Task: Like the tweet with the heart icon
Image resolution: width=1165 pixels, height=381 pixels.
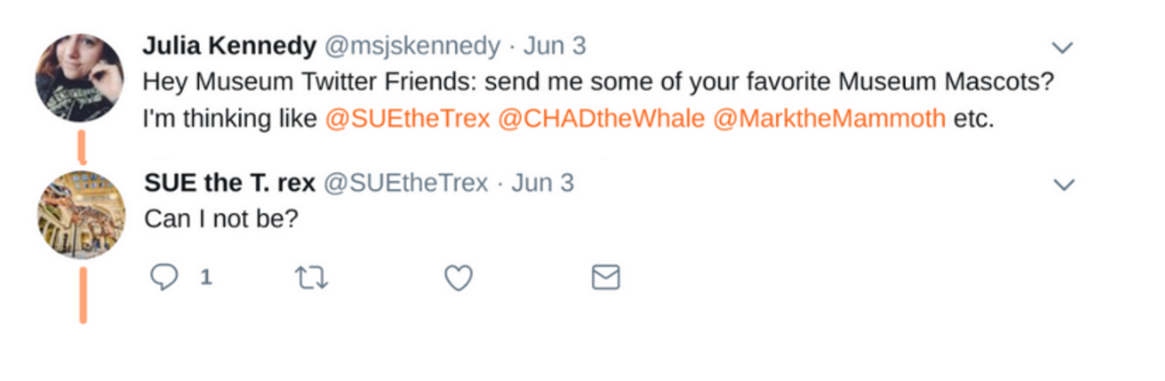Action: coord(458,278)
